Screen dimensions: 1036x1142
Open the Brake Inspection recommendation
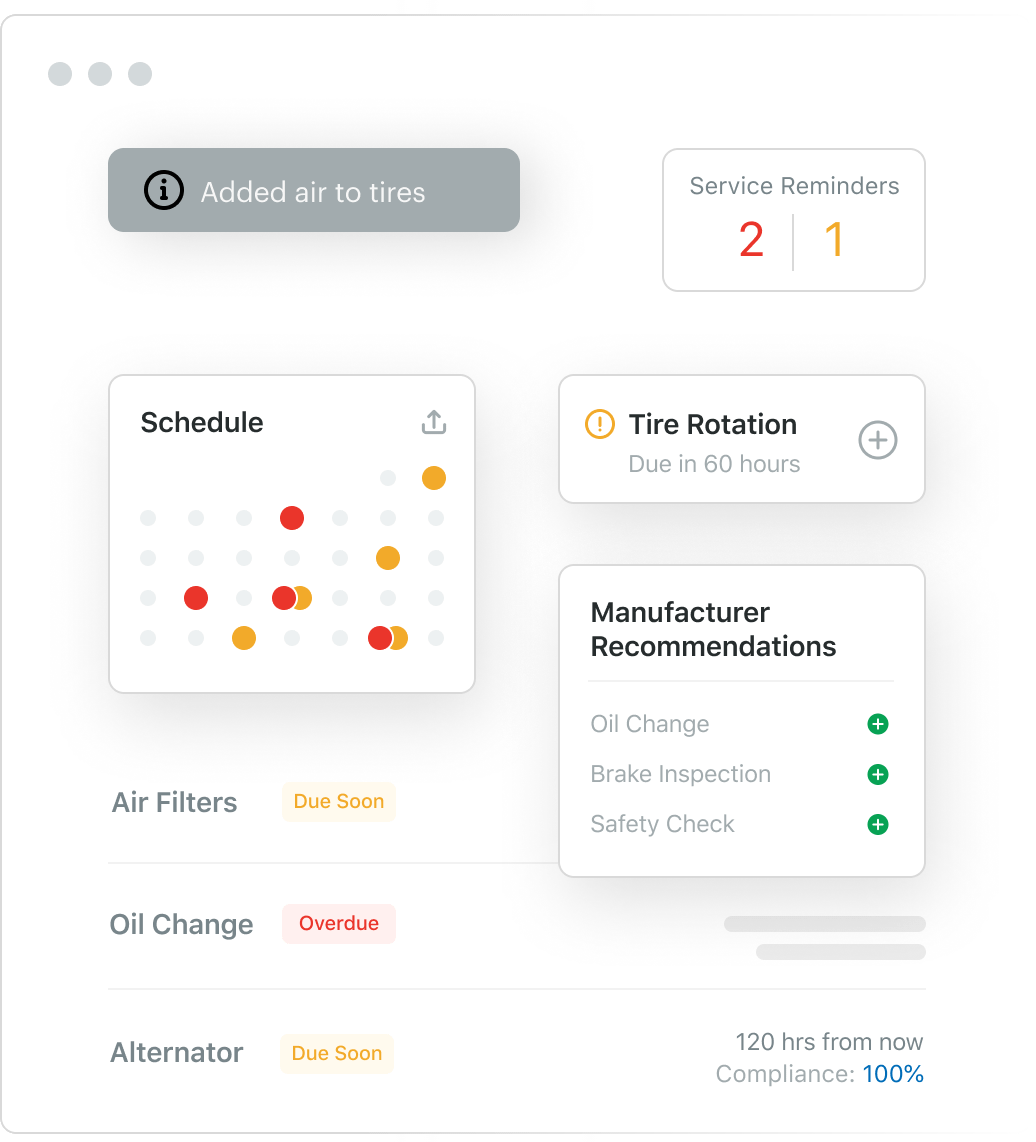[x=680, y=774]
